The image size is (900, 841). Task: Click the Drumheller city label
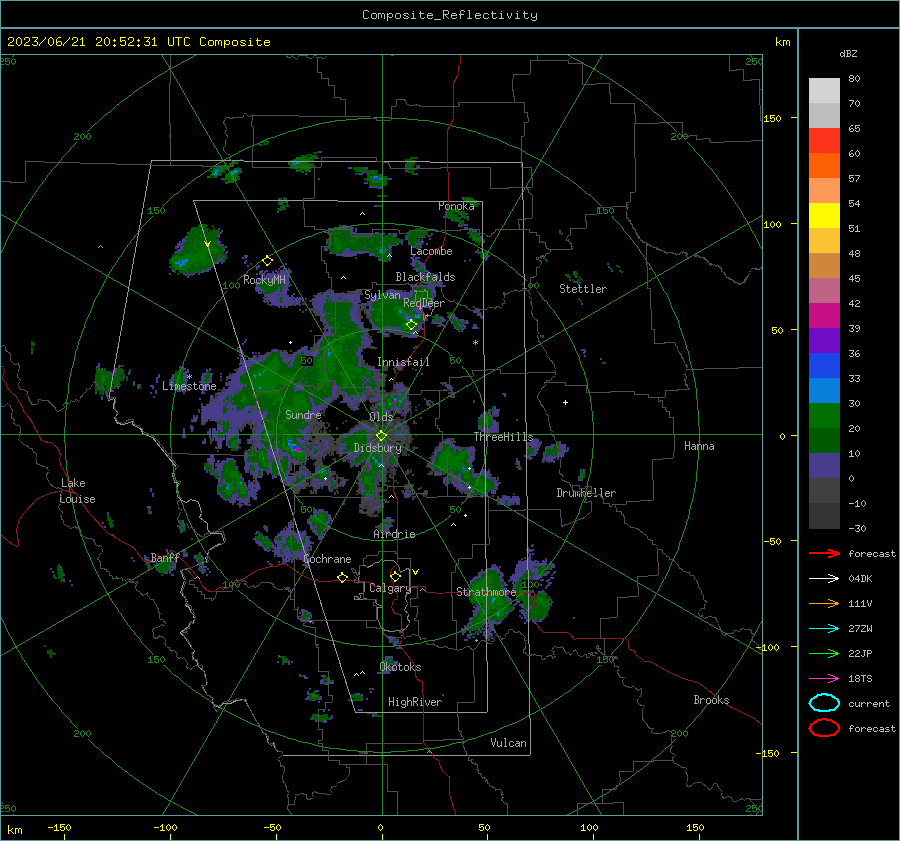tap(586, 493)
